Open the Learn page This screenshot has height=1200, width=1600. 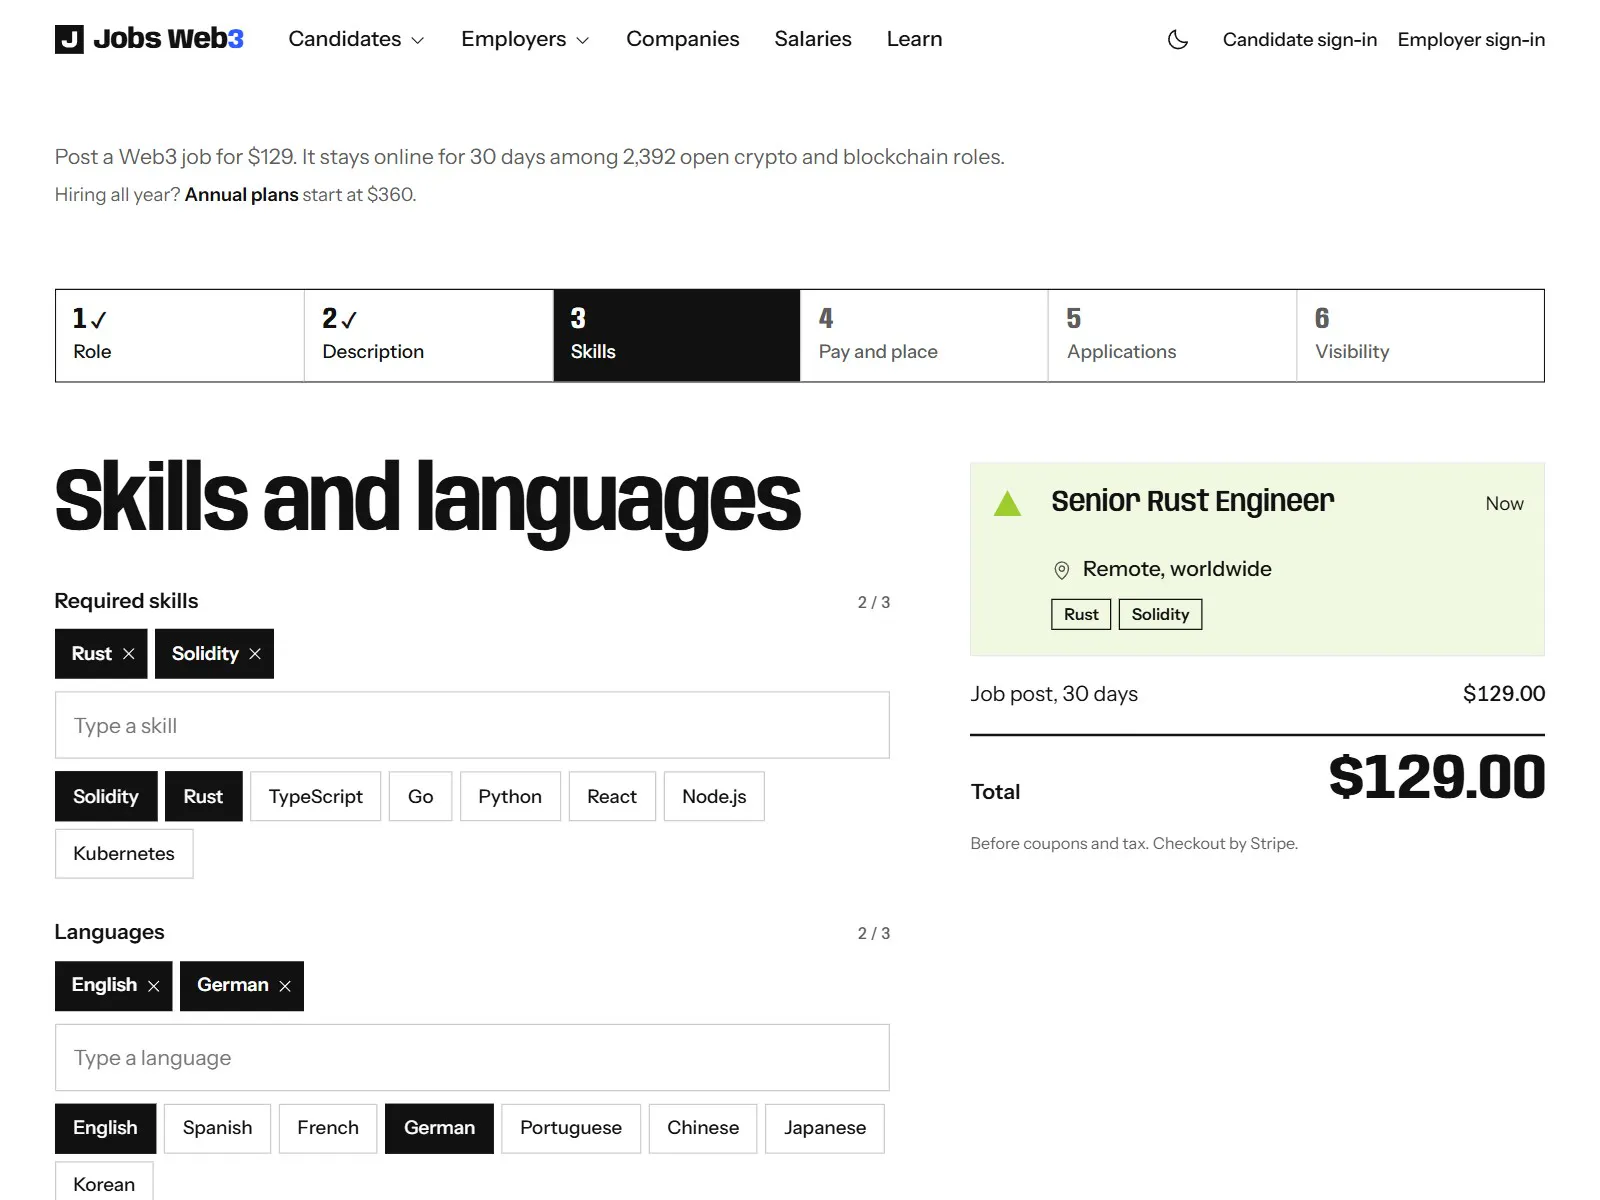point(914,39)
